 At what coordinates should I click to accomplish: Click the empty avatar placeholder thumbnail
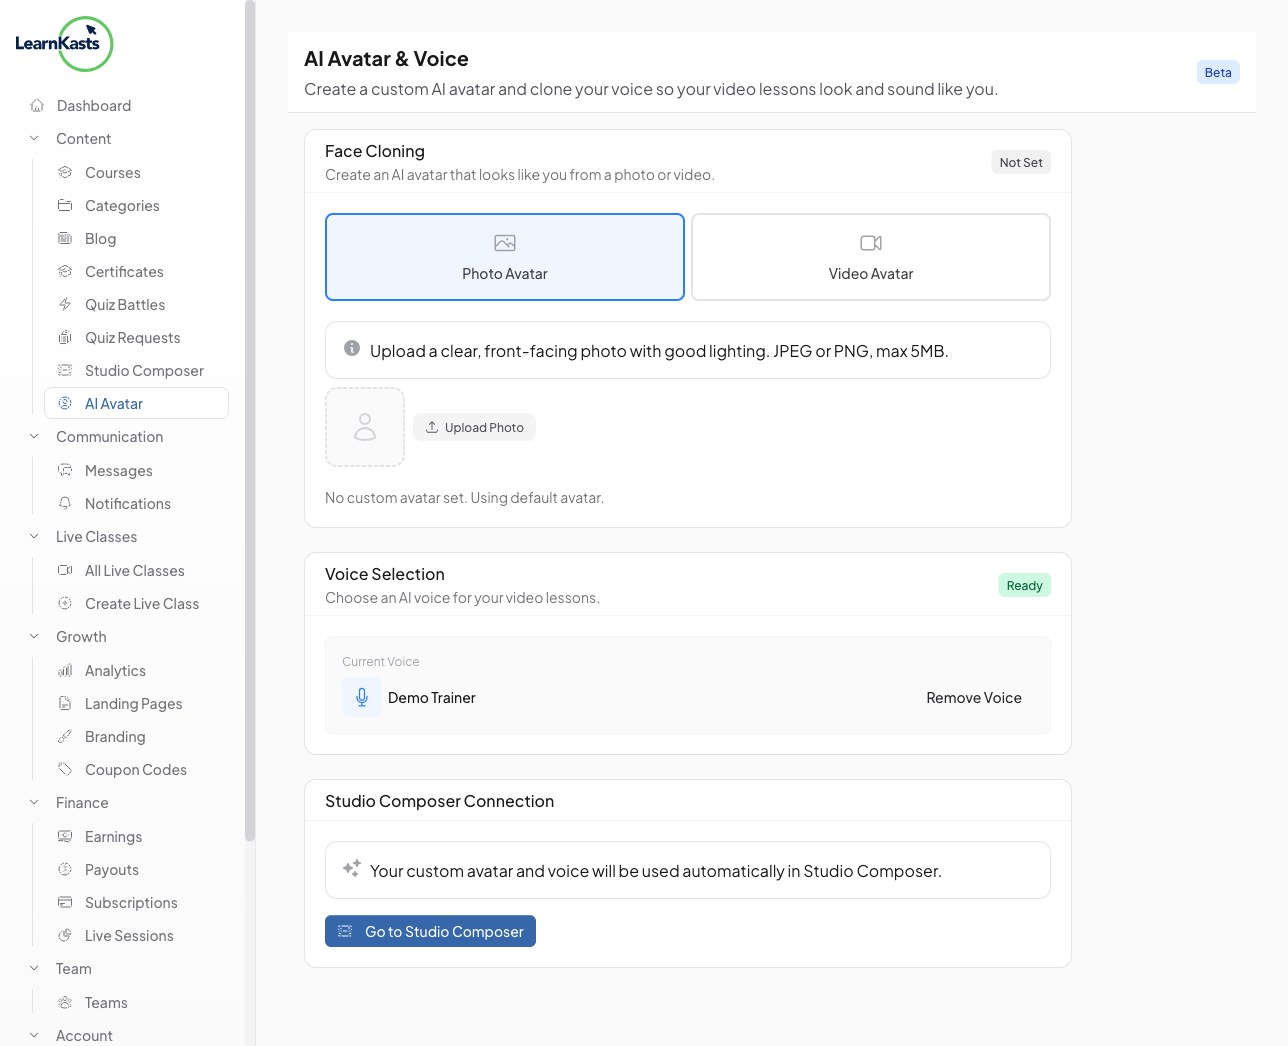pos(365,427)
